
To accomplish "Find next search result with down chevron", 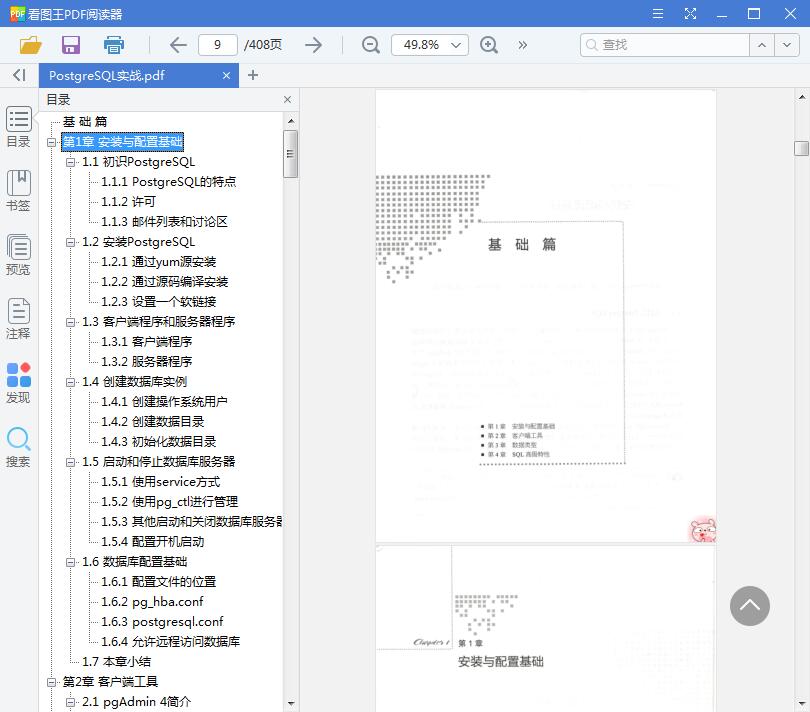I will (x=786, y=45).
